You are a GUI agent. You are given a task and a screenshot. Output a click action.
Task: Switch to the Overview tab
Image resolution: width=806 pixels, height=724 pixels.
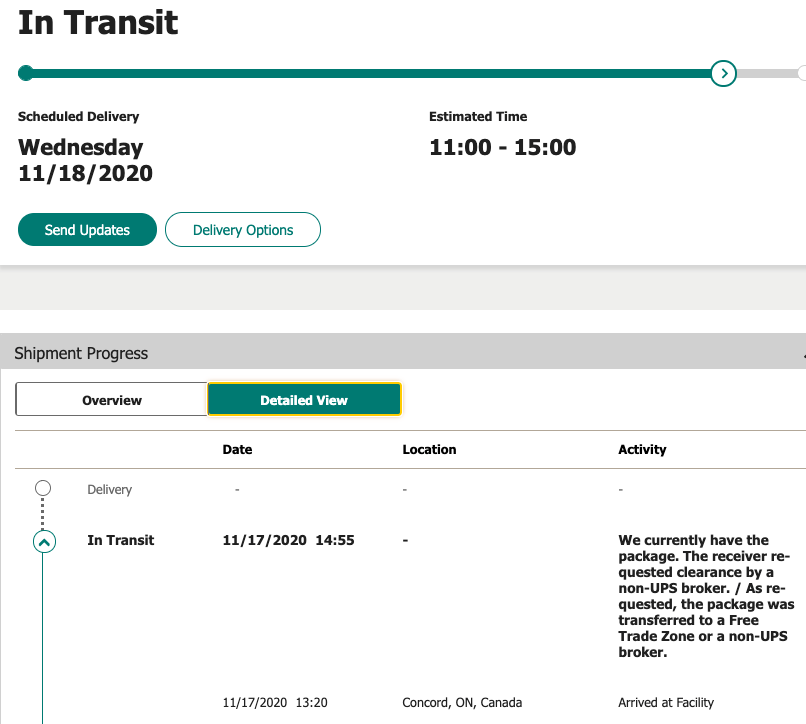point(112,400)
